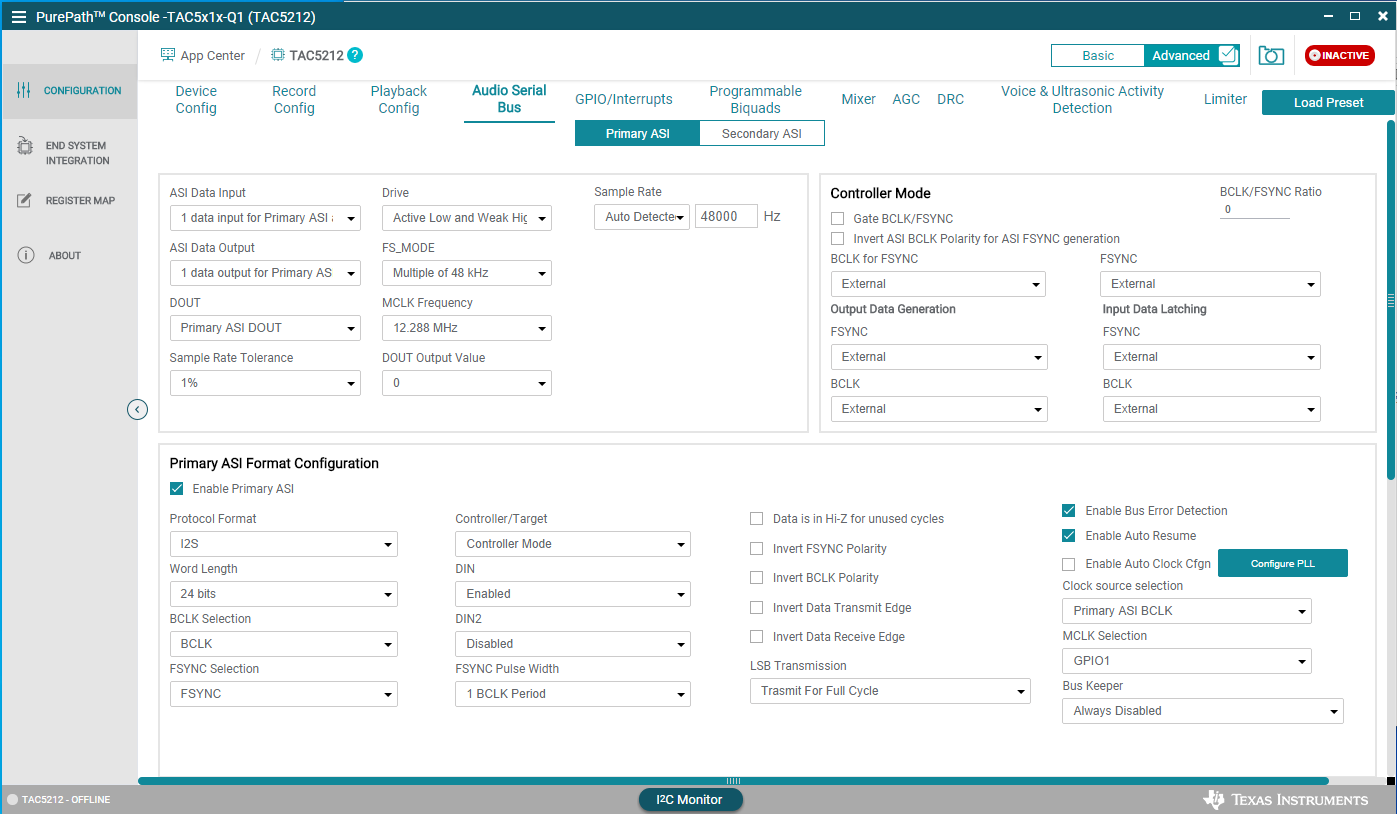This screenshot has height=814, width=1397.
Task: Click the Load Preset button
Action: (1328, 103)
